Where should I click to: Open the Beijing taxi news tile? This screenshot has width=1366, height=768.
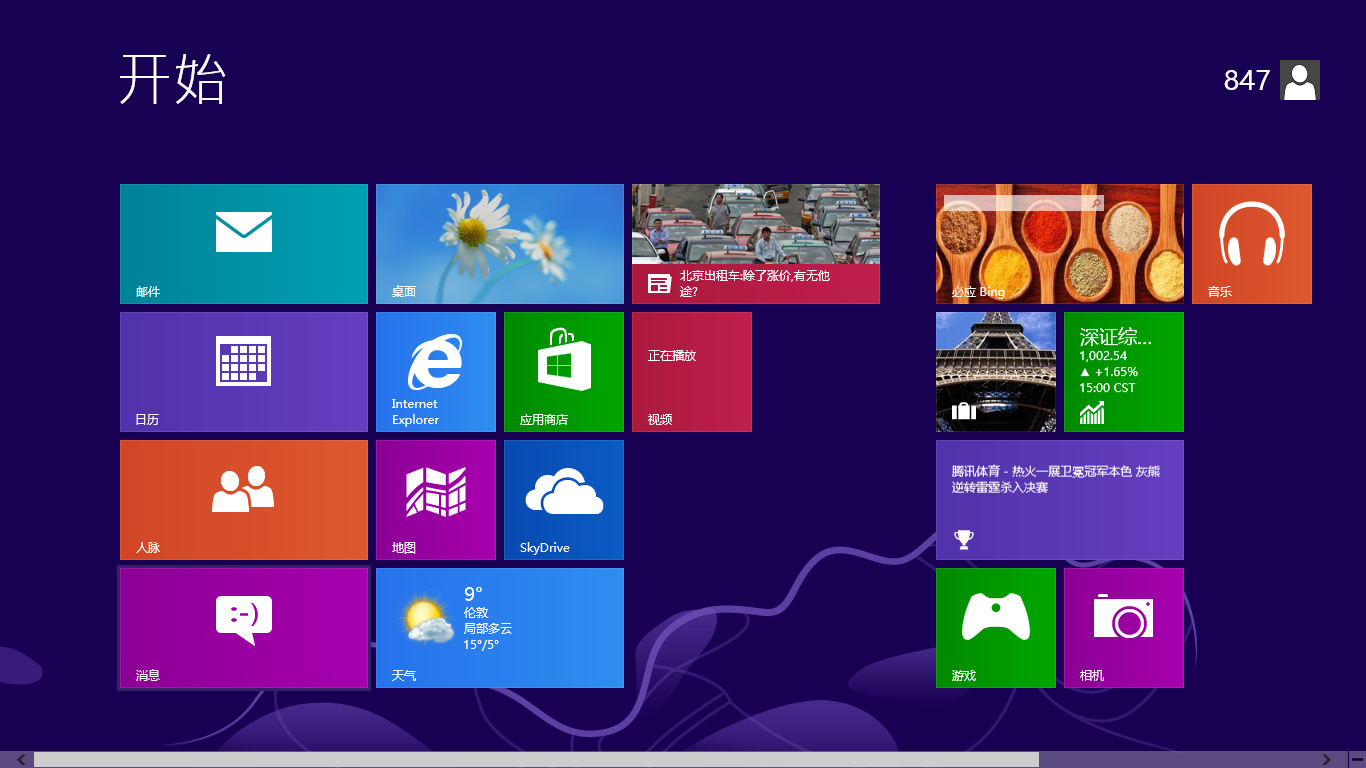[755, 243]
